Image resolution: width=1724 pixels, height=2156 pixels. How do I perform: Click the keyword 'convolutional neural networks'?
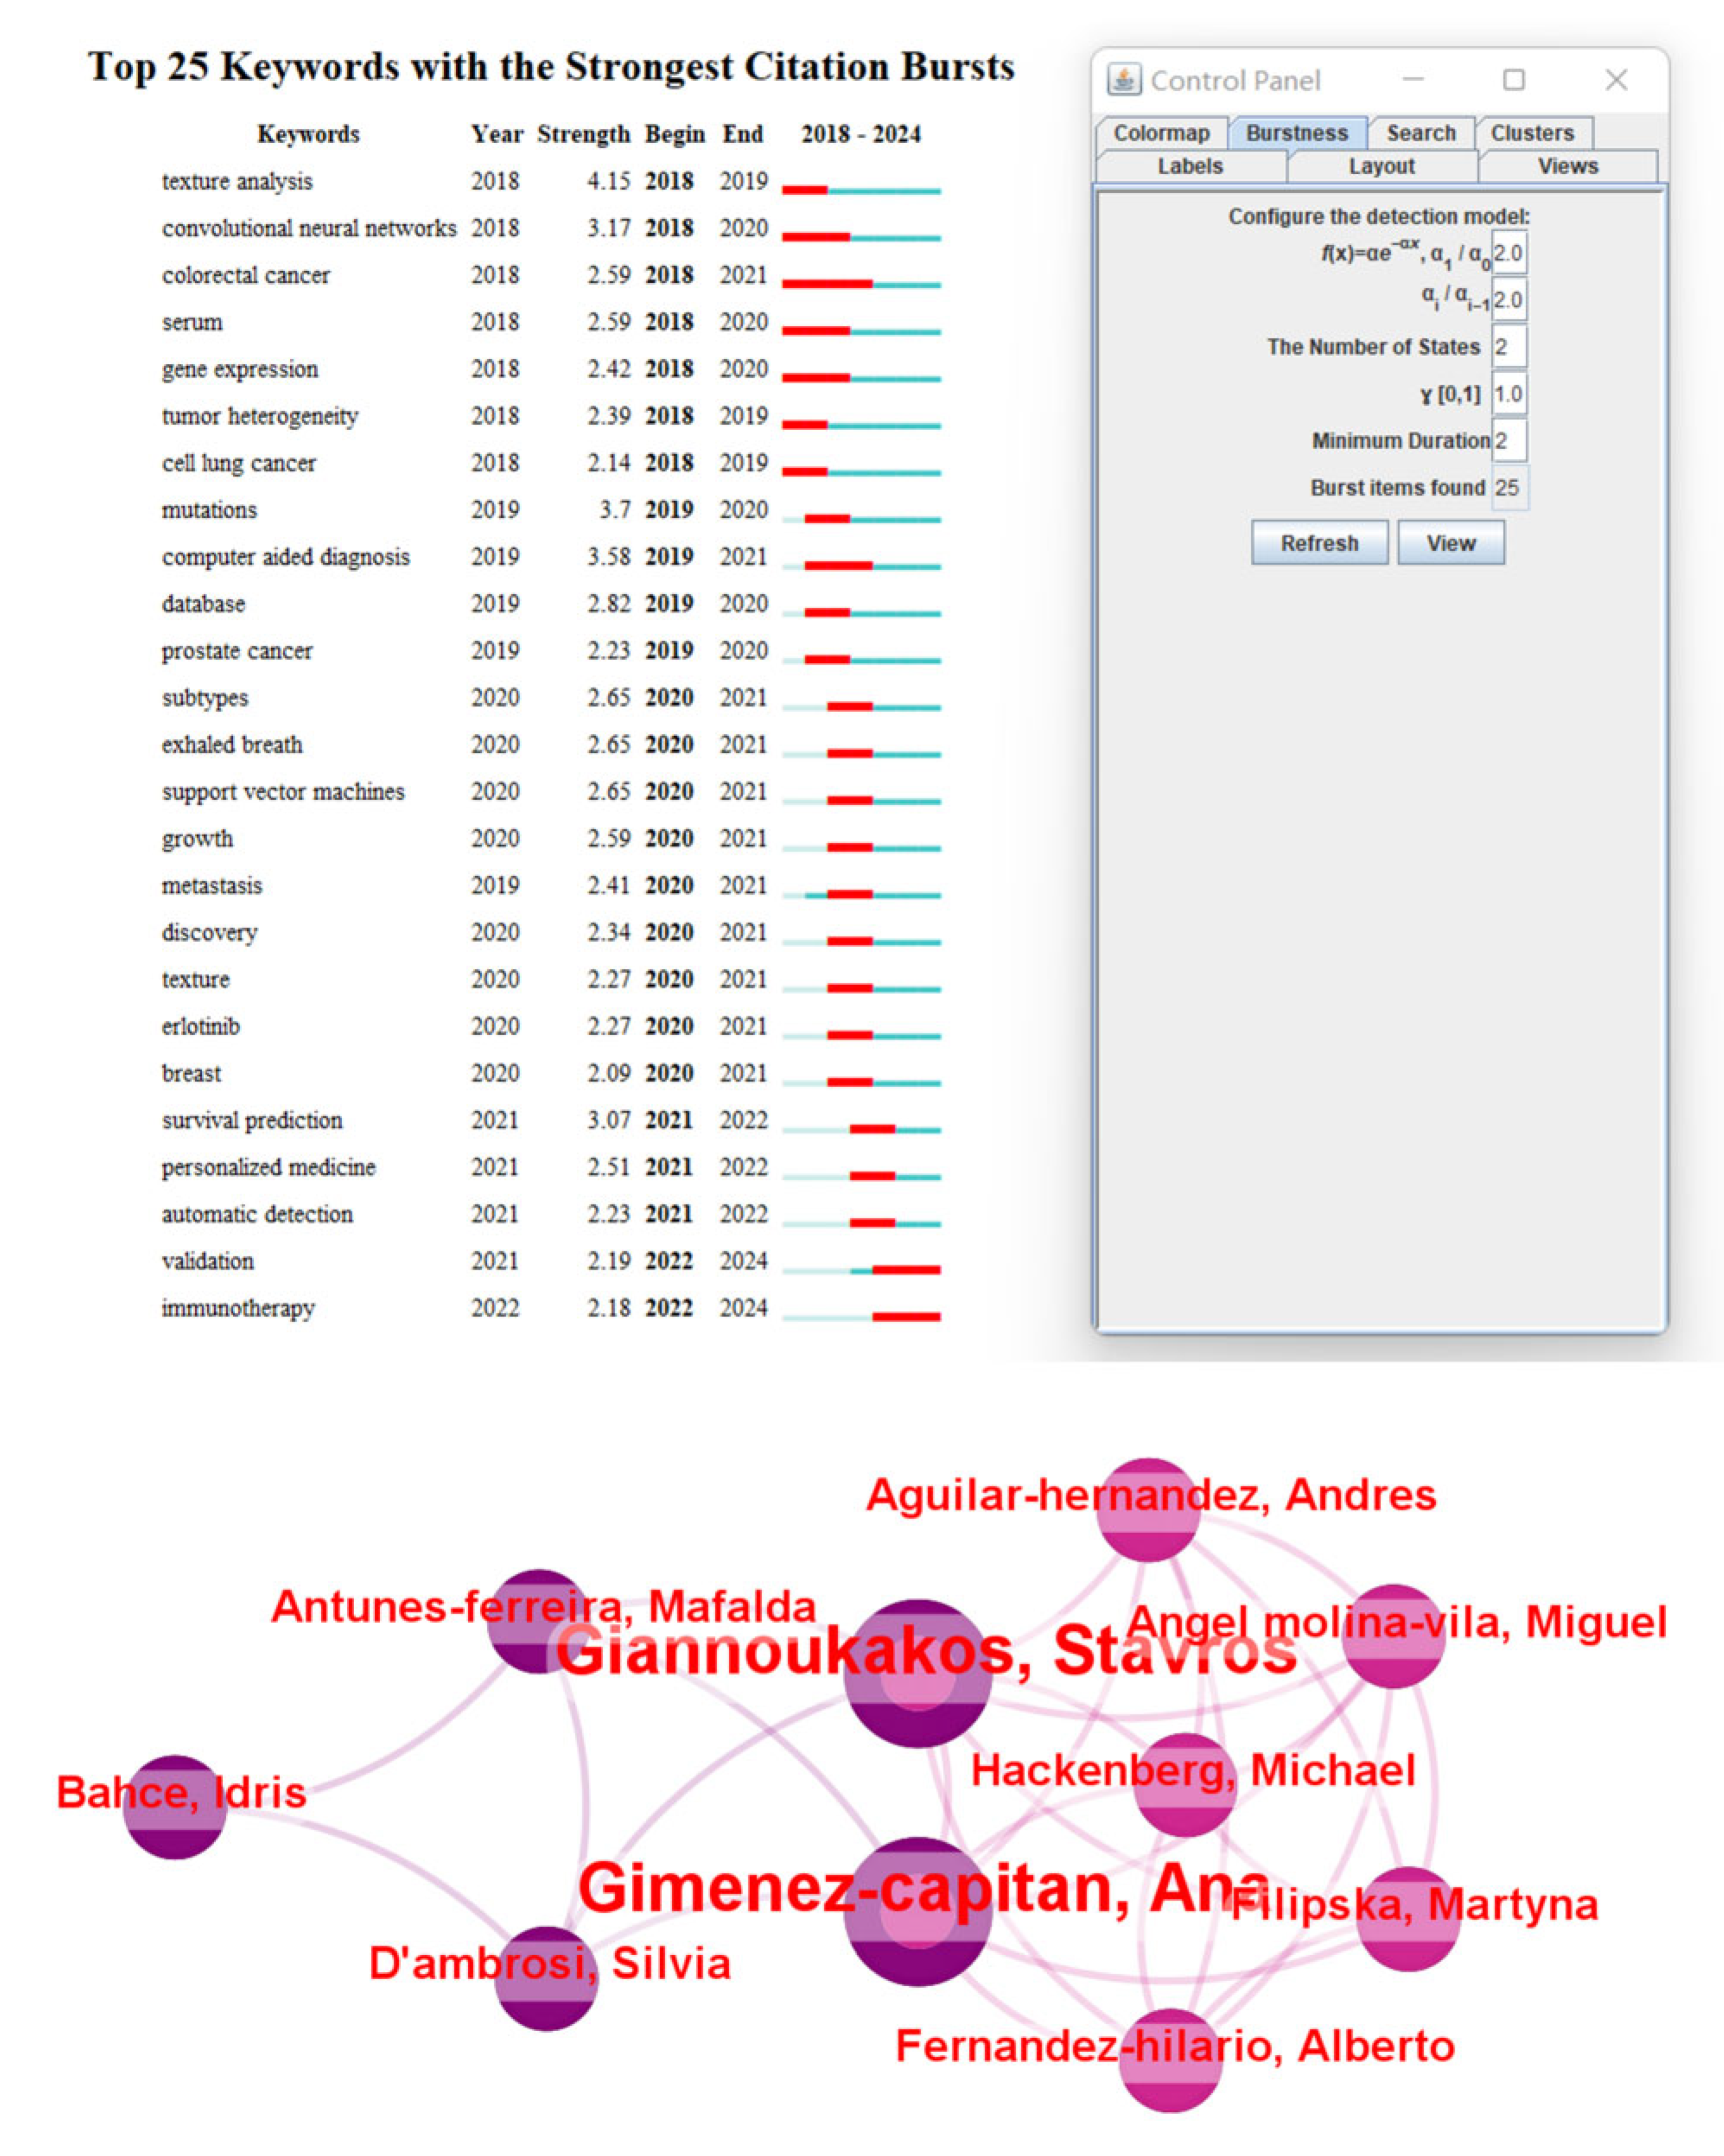coord(309,228)
